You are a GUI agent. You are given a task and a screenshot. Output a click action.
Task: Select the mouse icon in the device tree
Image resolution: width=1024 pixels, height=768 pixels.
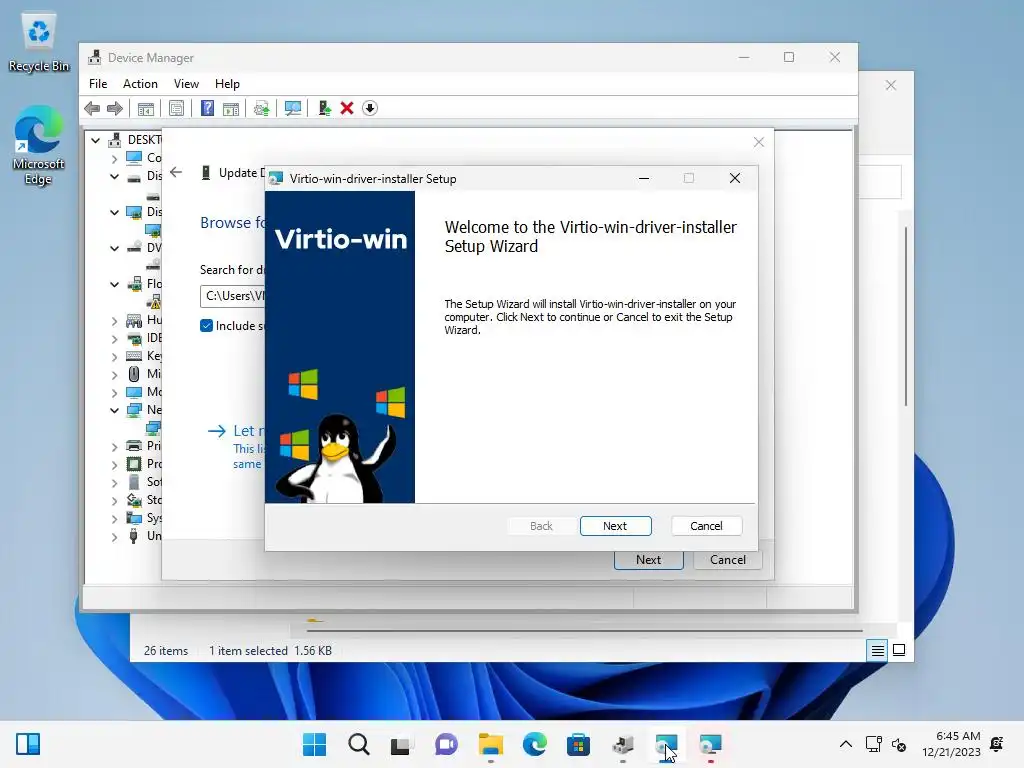[134, 374]
